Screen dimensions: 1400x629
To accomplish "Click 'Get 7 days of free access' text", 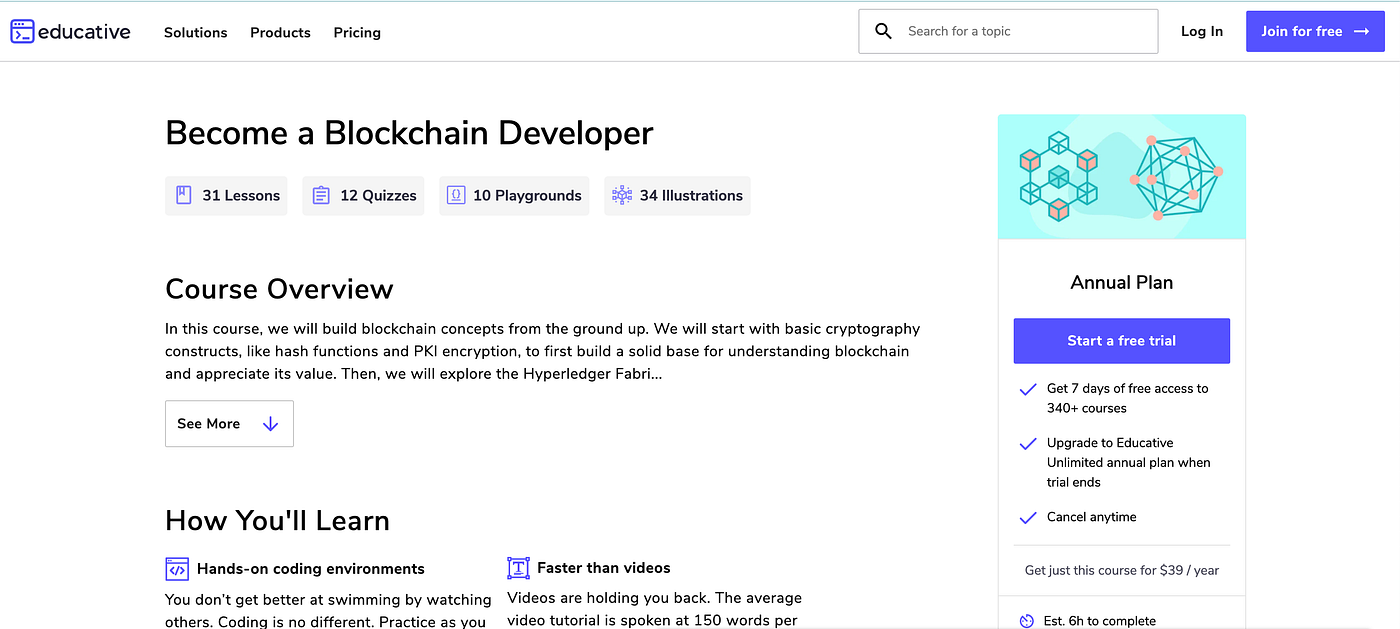I will 1128,398.
